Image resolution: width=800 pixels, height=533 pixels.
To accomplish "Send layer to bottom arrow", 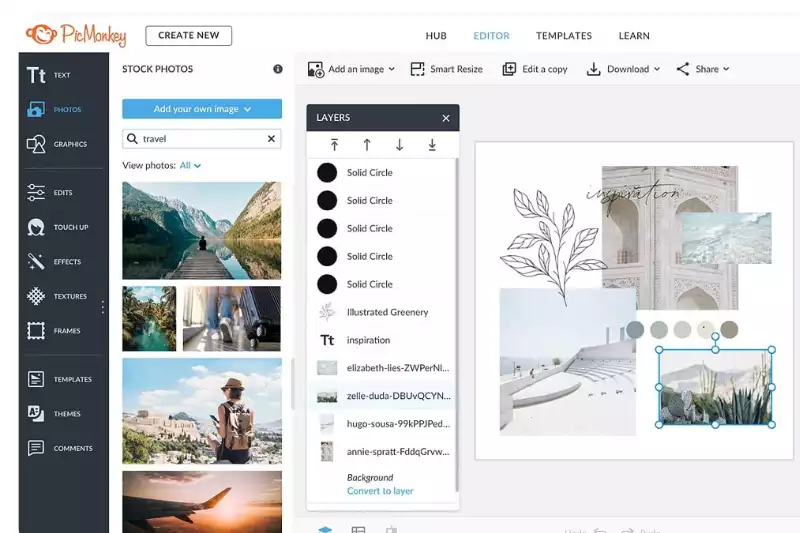I will pyautogui.click(x=432, y=145).
